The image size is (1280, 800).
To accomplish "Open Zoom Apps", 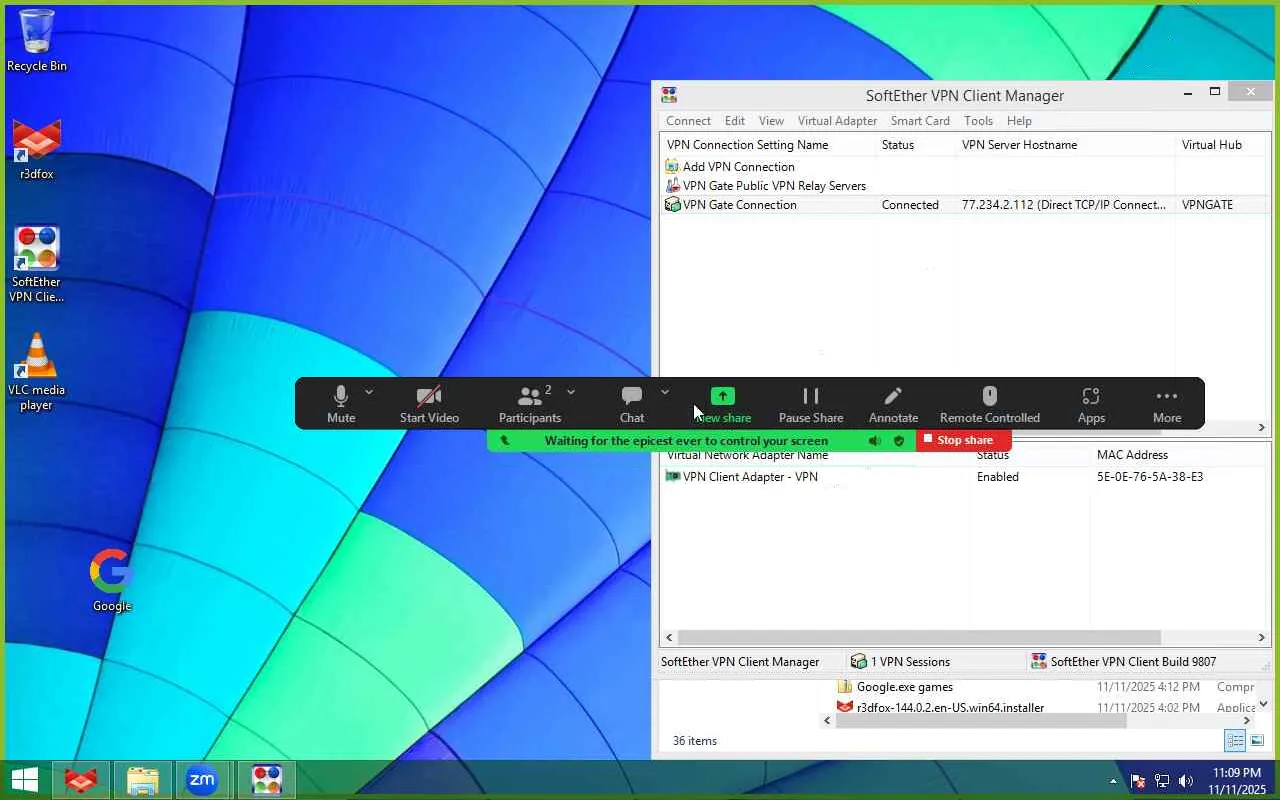I will [1091, 404].
